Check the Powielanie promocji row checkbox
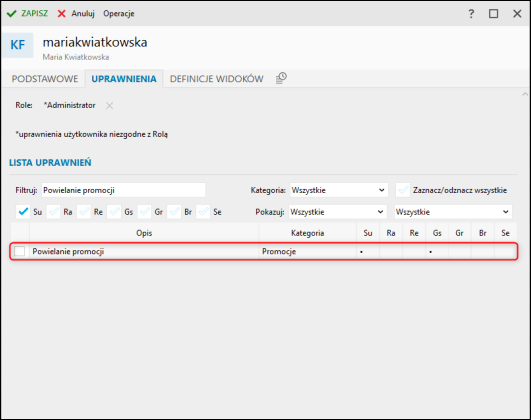Screen dimensions: 531x420 pyautogui.click(x=20, y=251)
